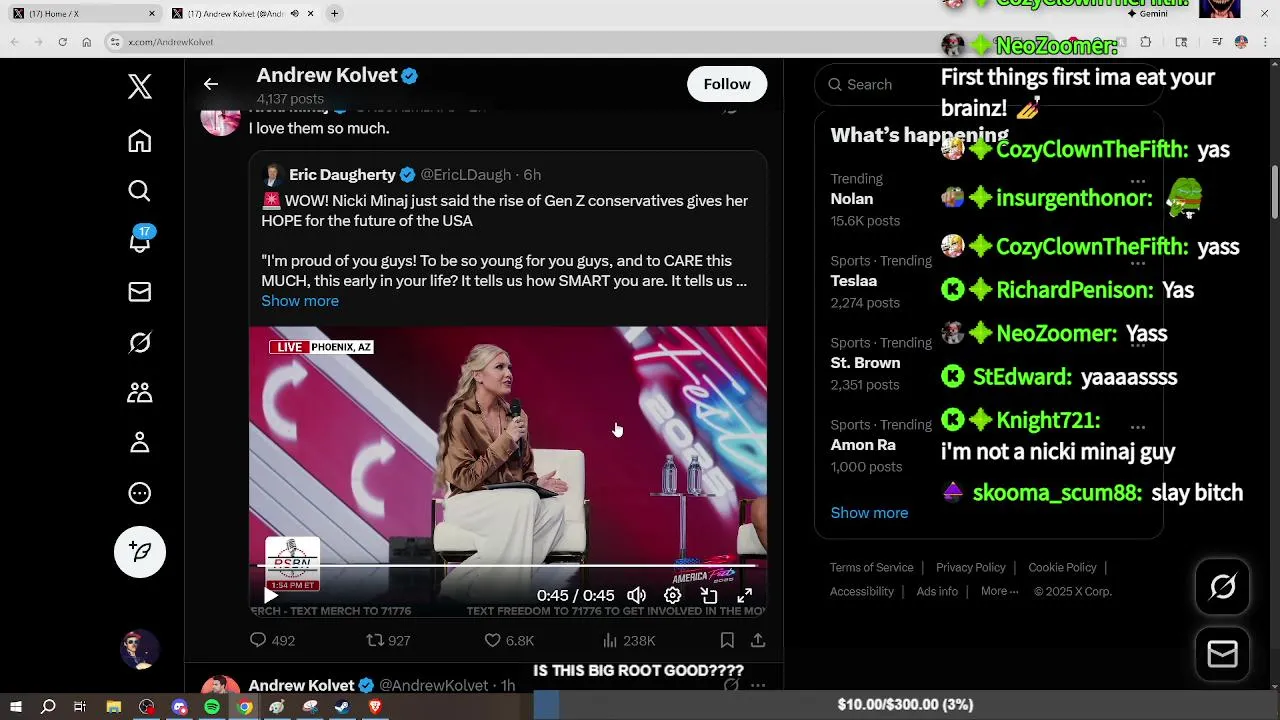Image resolution: width=1280 pixels, height=720 pixels.
Task: Click the compose Post feather button
Action: [140, 552]
